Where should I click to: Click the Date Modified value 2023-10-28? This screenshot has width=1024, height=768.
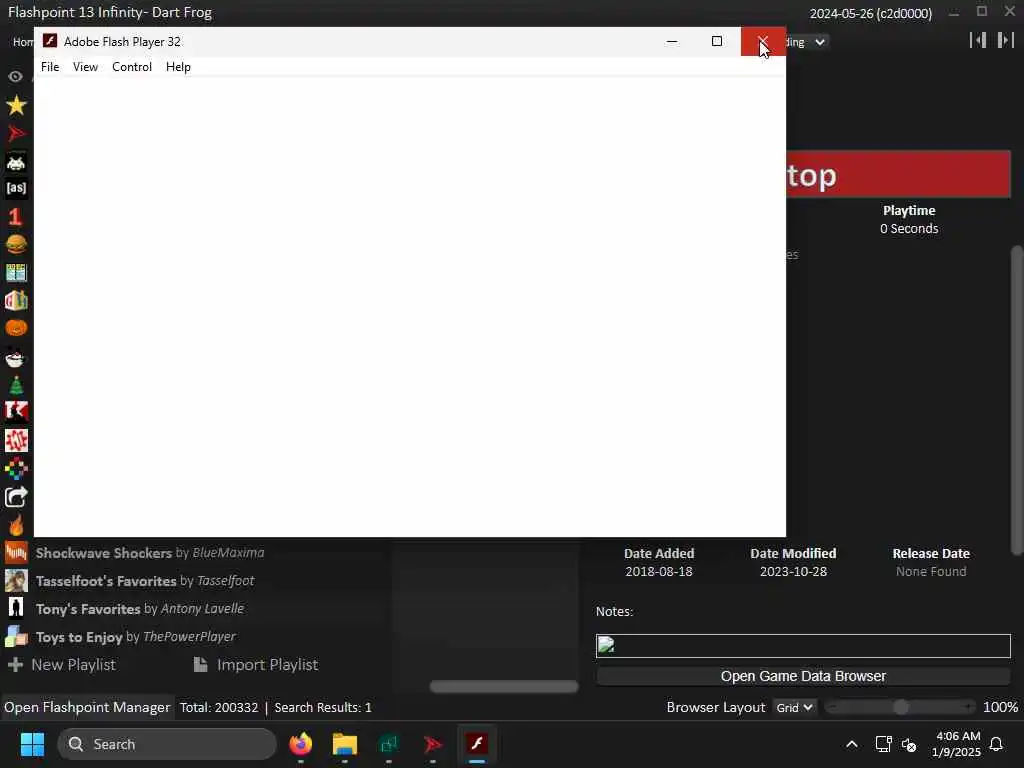(x=793, y=571)
